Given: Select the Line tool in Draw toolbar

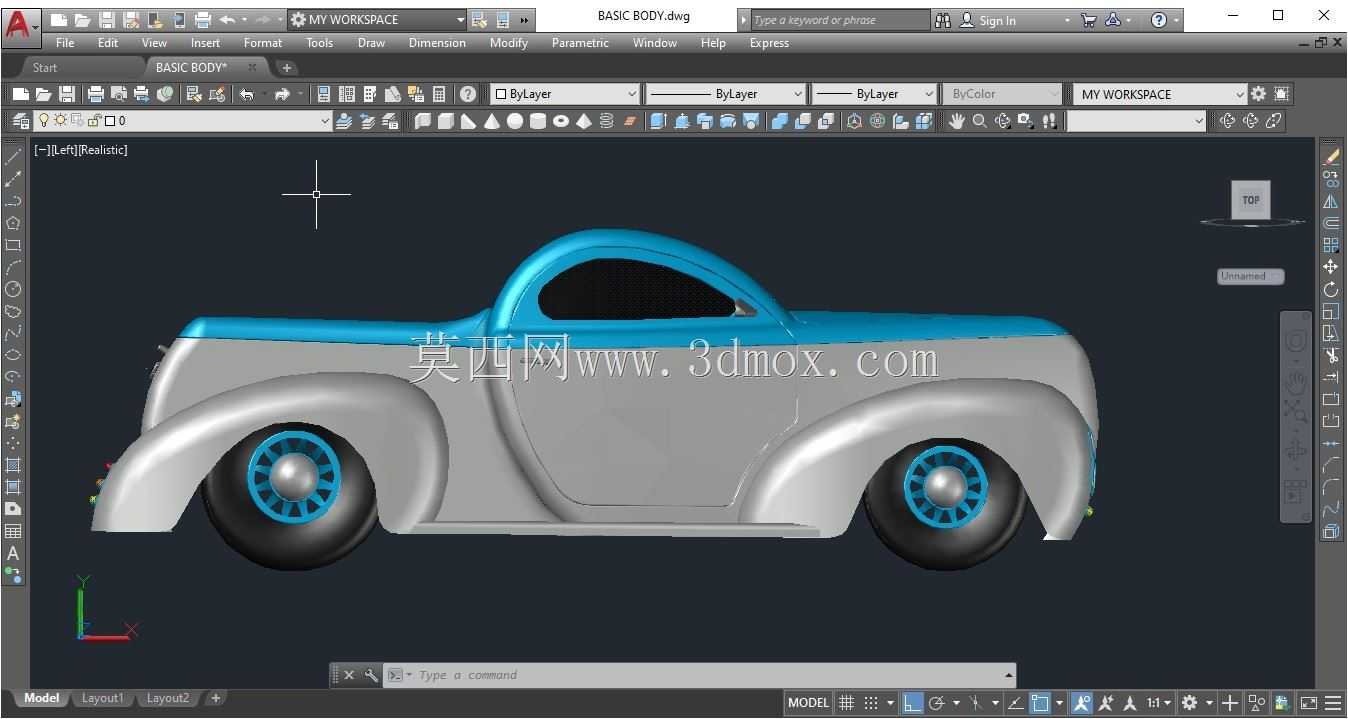Looking at the screenshot, I should point(13,157).
